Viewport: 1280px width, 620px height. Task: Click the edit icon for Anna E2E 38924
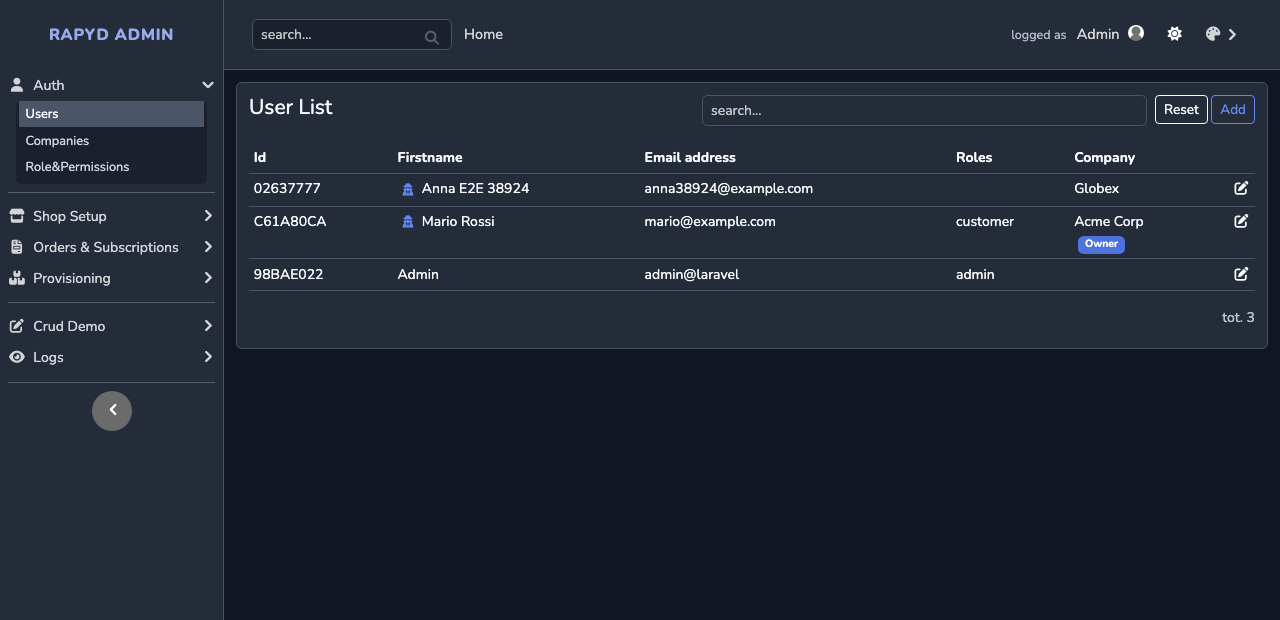coord(1241,188)
